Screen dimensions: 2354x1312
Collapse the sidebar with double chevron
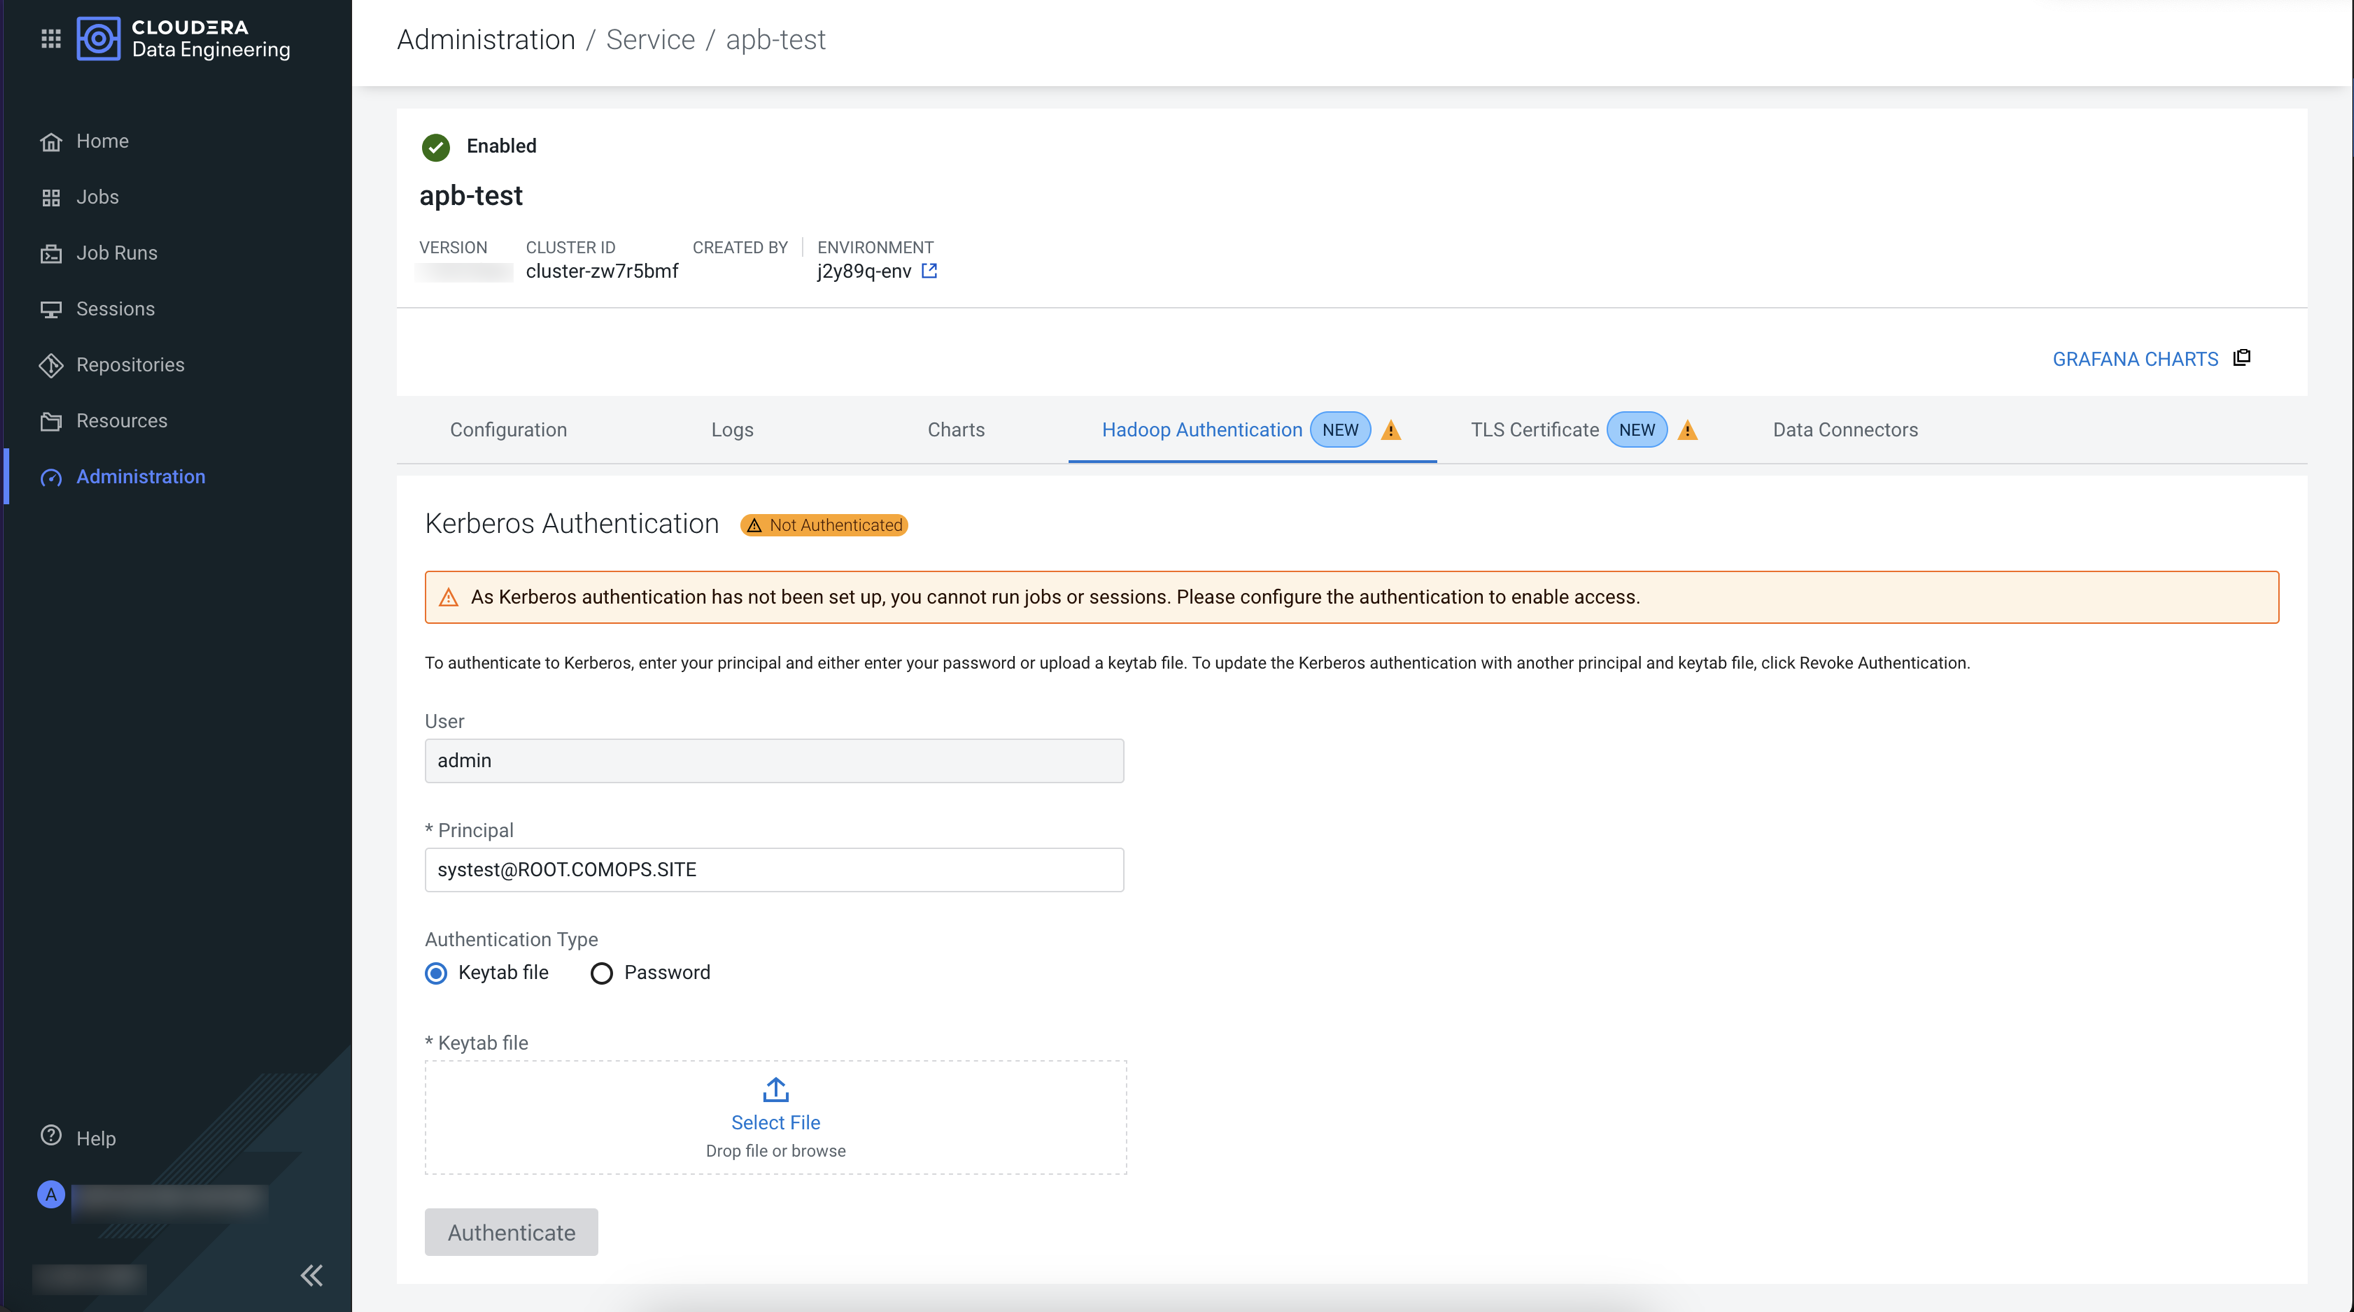pyautogui.click(x=311, y=1275)
